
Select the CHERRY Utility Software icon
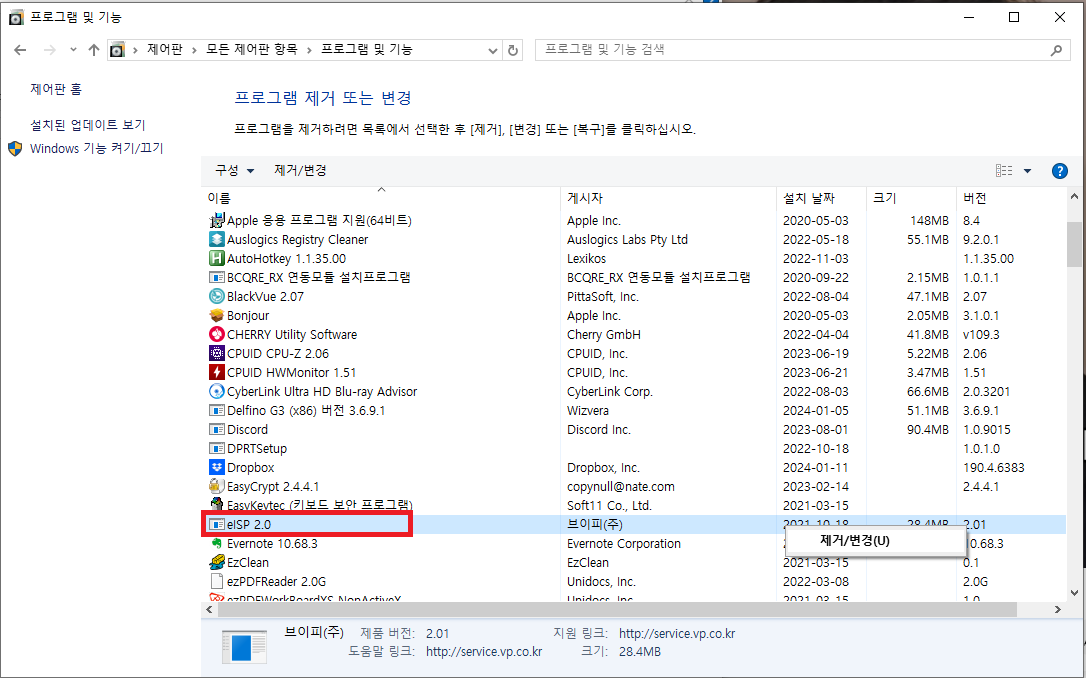tap(217, 334)
